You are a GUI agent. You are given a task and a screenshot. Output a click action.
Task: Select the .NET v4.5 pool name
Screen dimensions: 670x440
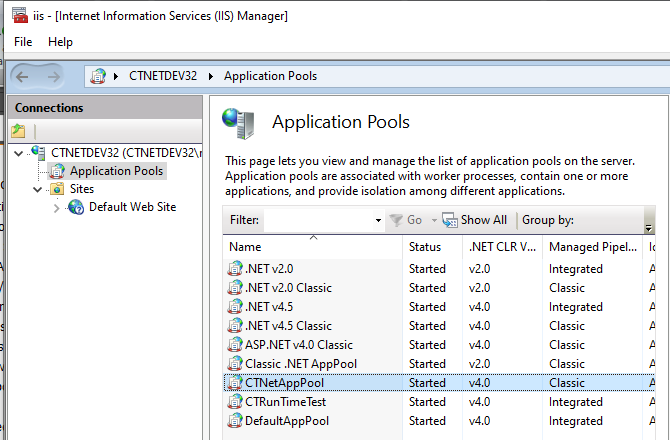pyautogui.click(x=269, y=307)
